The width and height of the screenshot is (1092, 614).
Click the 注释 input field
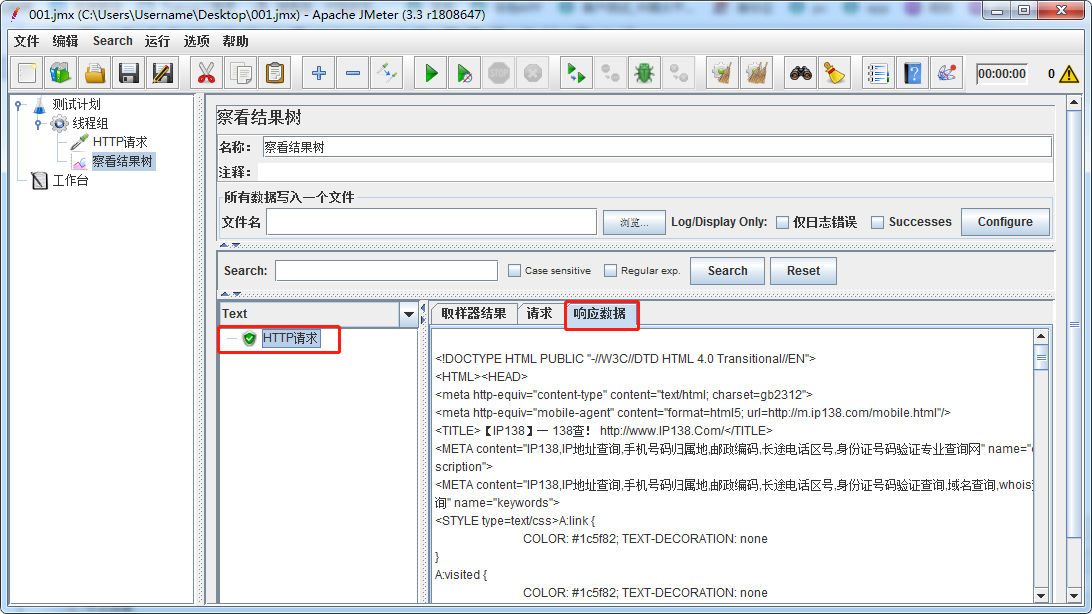tap(655, 172)
